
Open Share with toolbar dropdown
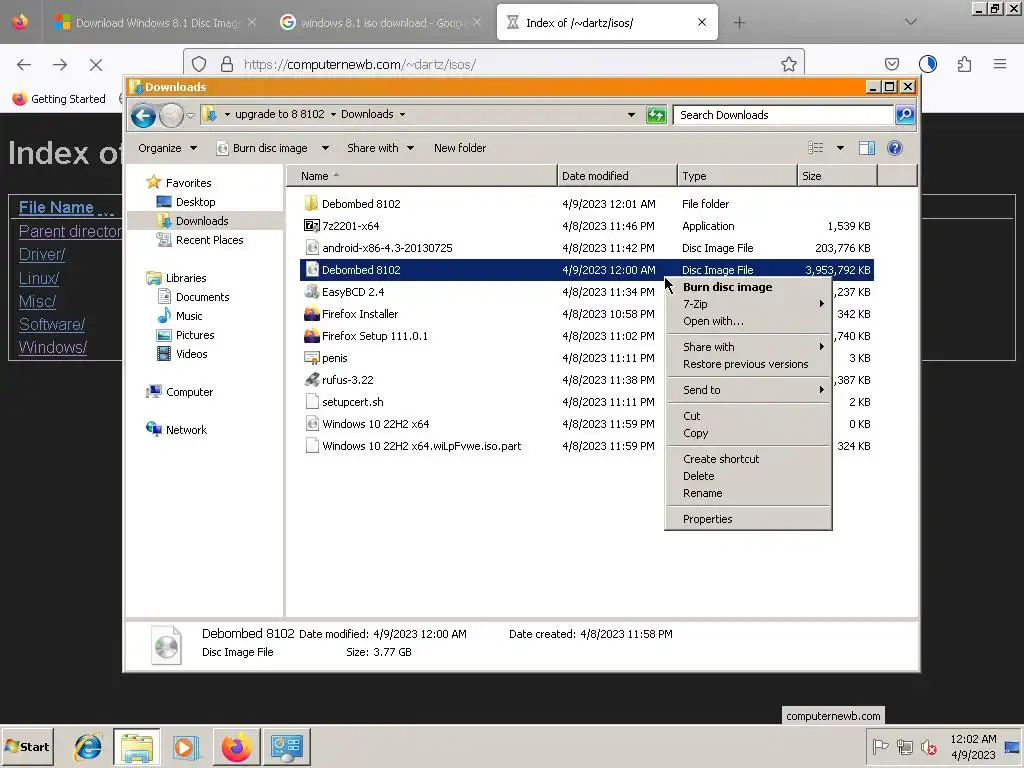381,148
